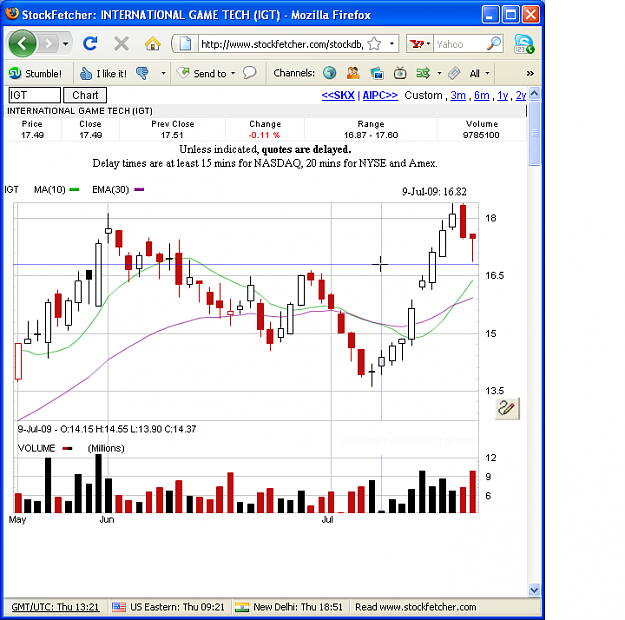Open the address bar history dropdown

(x=392, y=43)
